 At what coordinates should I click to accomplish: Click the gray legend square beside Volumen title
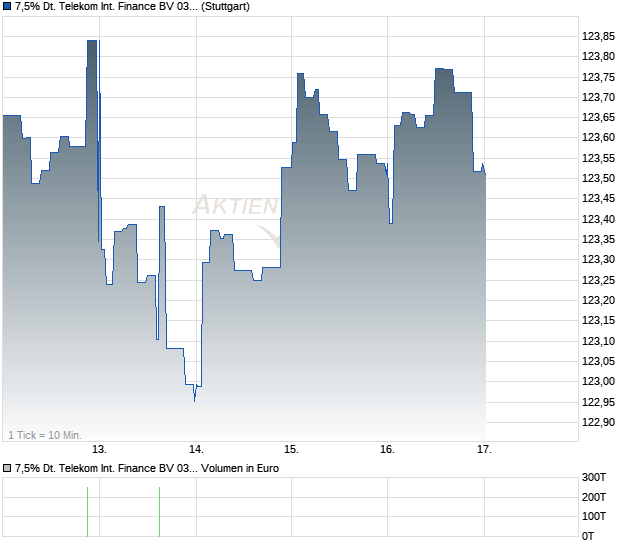(x=7, y=469)
